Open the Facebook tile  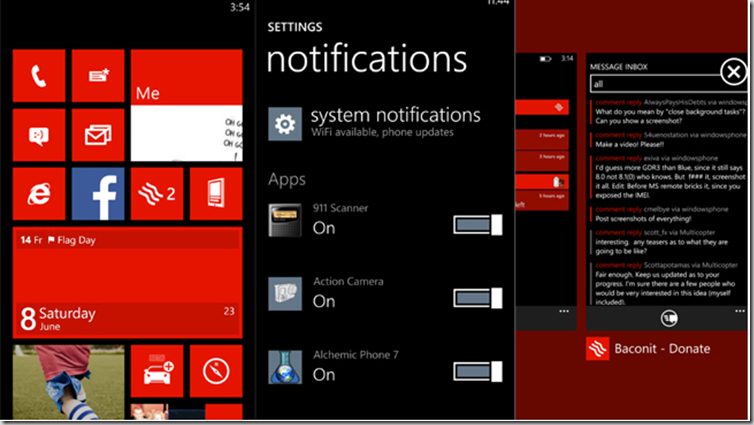click(98, 194)
